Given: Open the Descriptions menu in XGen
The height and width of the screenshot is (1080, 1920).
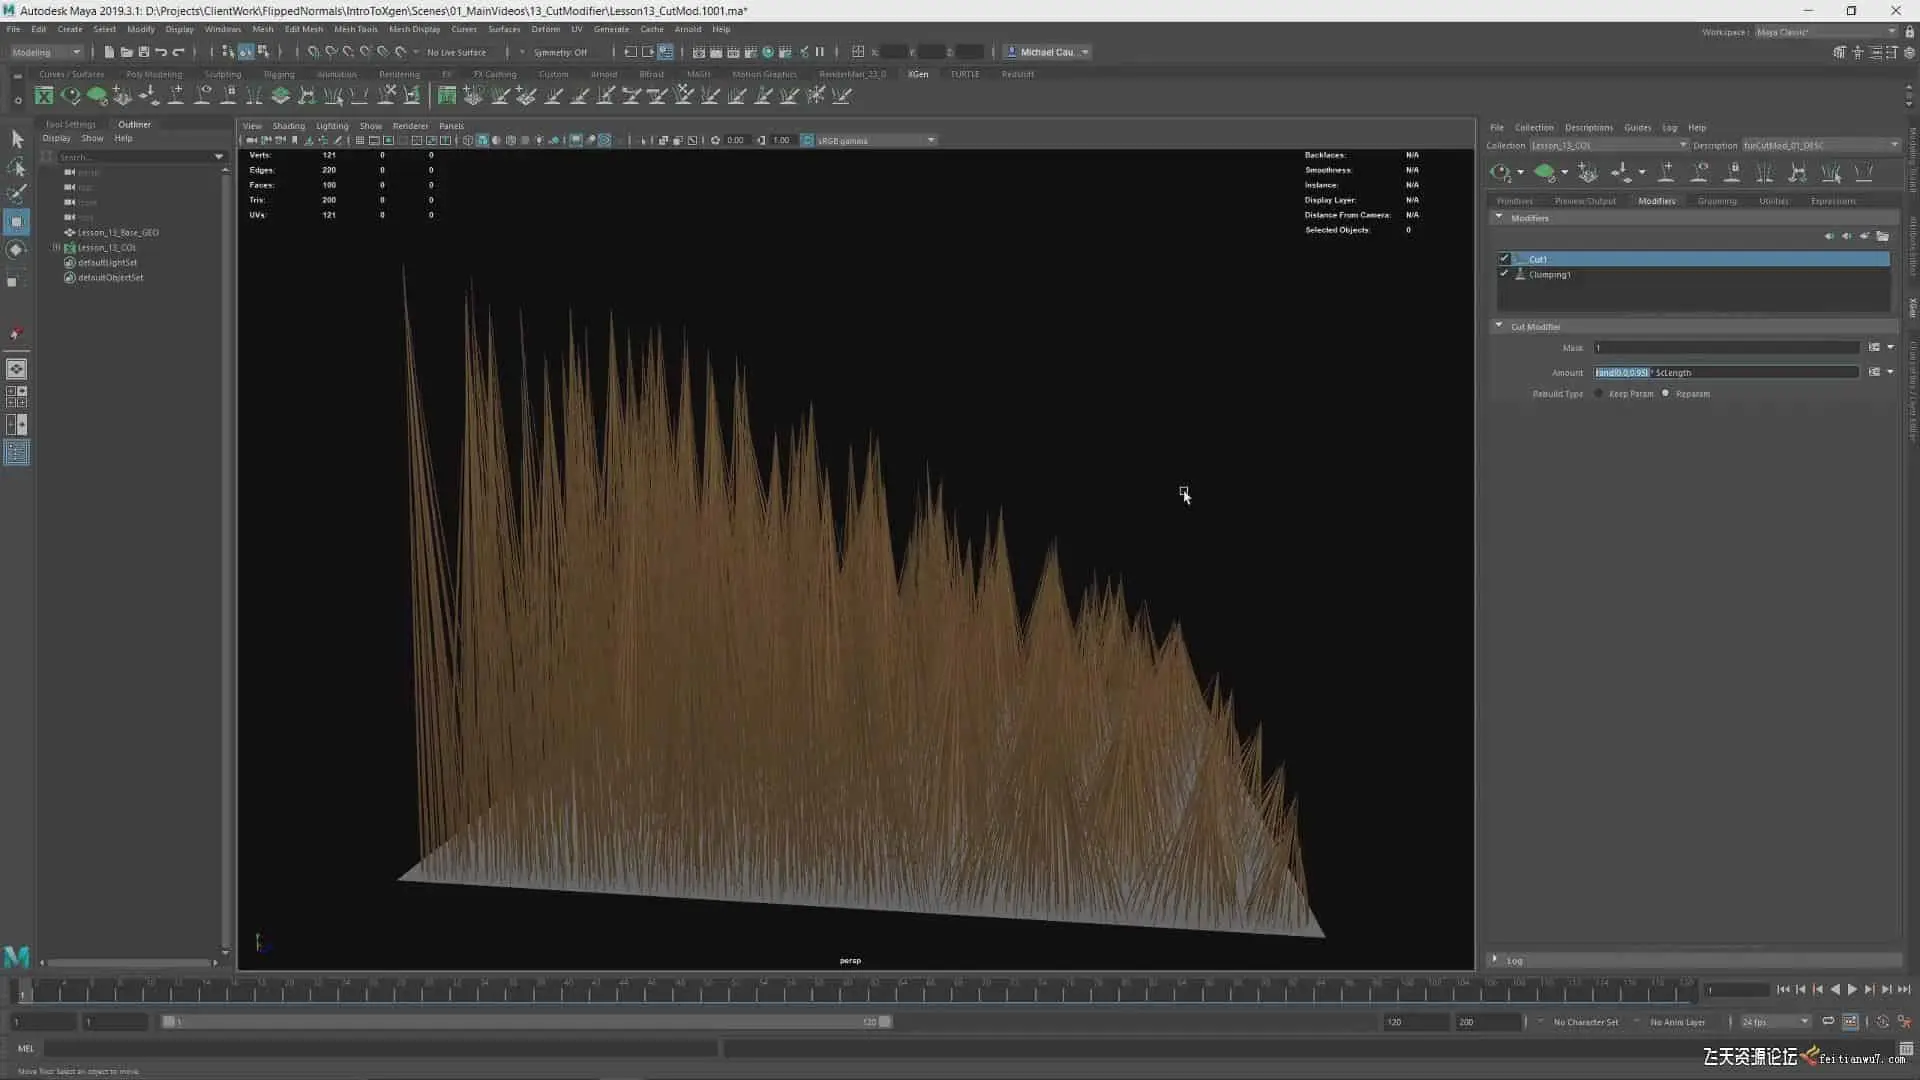Looking at the screenshot, I should [x=1588, y=128].
